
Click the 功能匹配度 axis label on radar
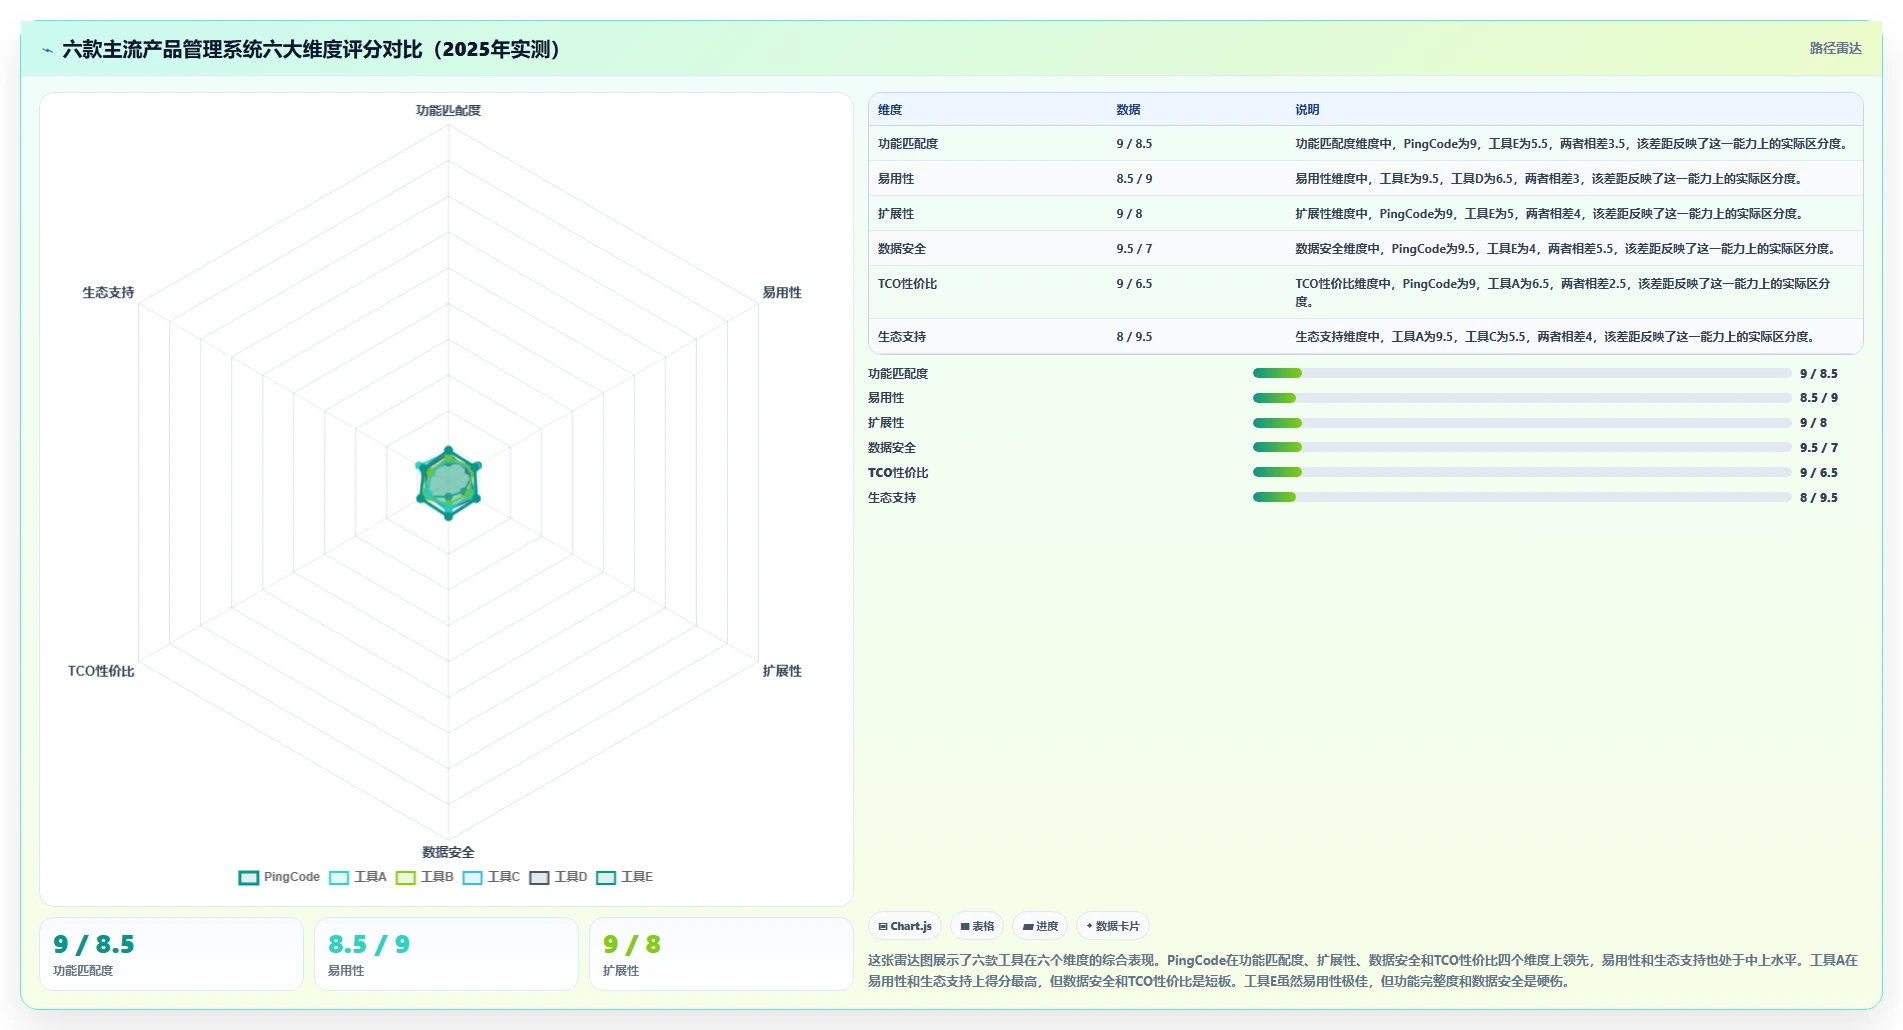pyautogui.click(x=448, y=110)
